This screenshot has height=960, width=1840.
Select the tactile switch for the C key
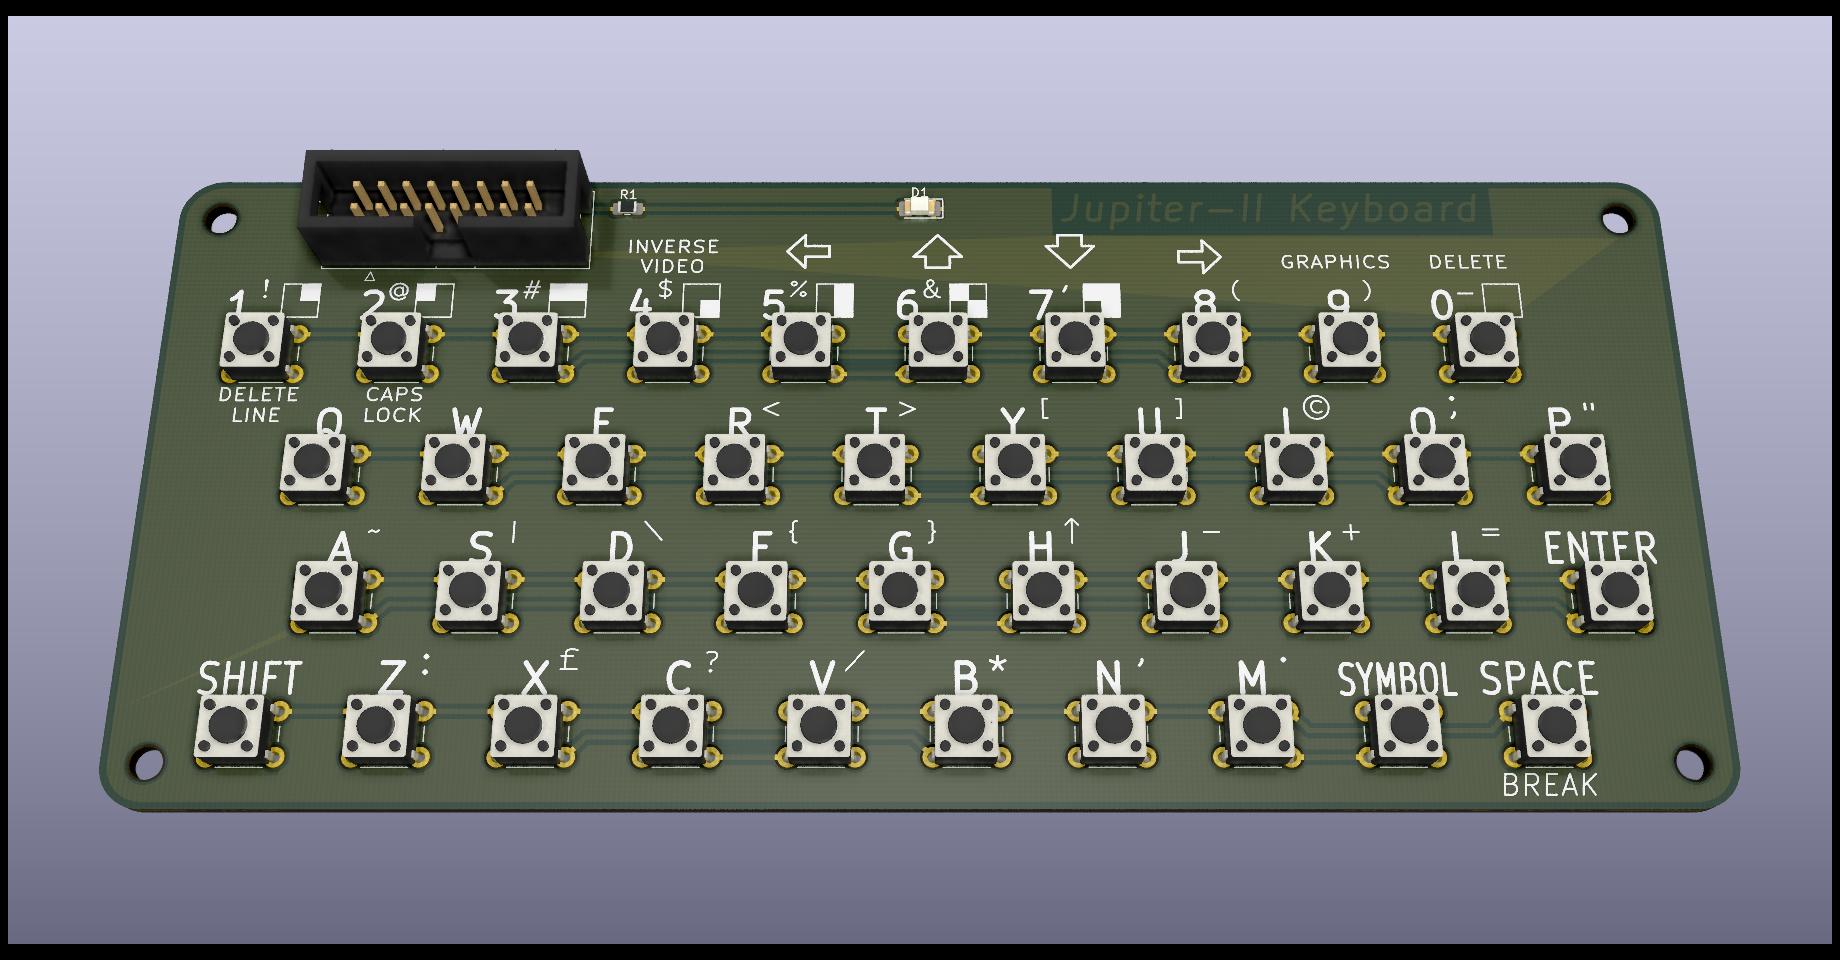[x=675, y=730]
